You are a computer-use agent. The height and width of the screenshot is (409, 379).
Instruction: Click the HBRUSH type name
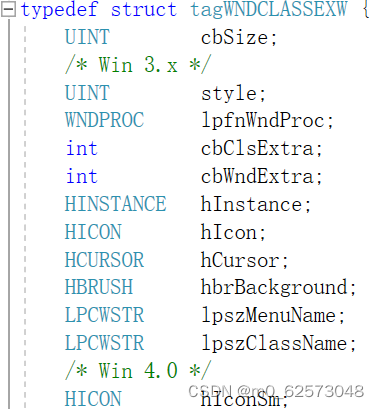pos(99,287)
